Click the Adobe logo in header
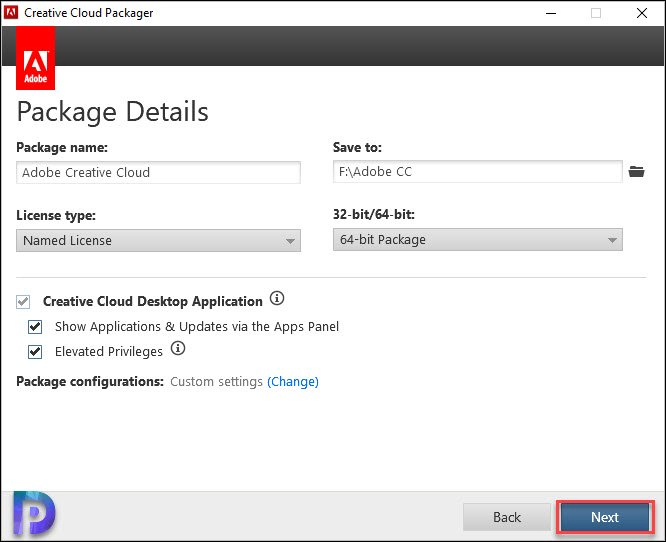The width and height of the screenshot is (666, 542). pyautogui.click(x=35, y=58)
